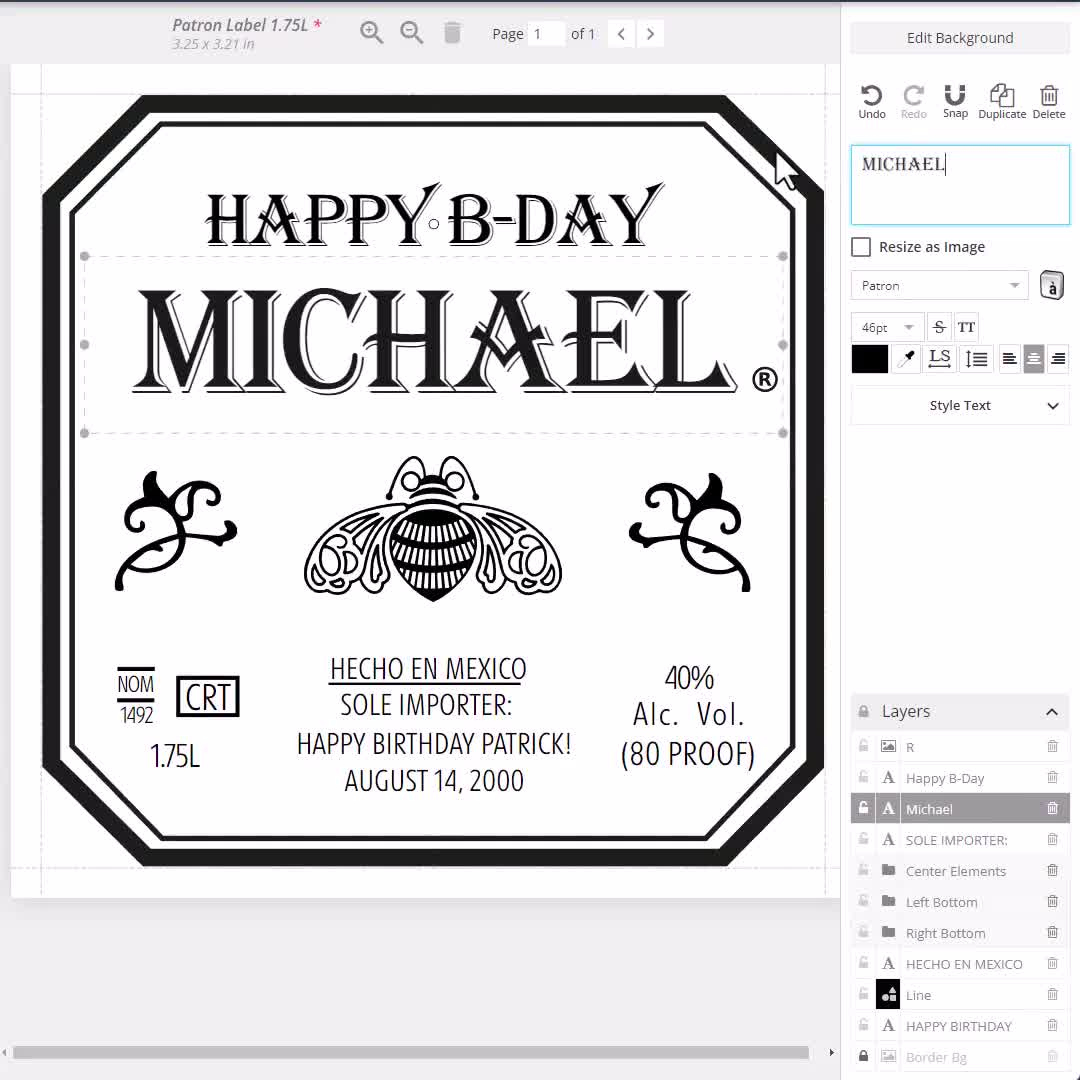Screen dimensions: 1080x1080
Task: Expand the Style Text section
Action: click(x=959, y=406)
